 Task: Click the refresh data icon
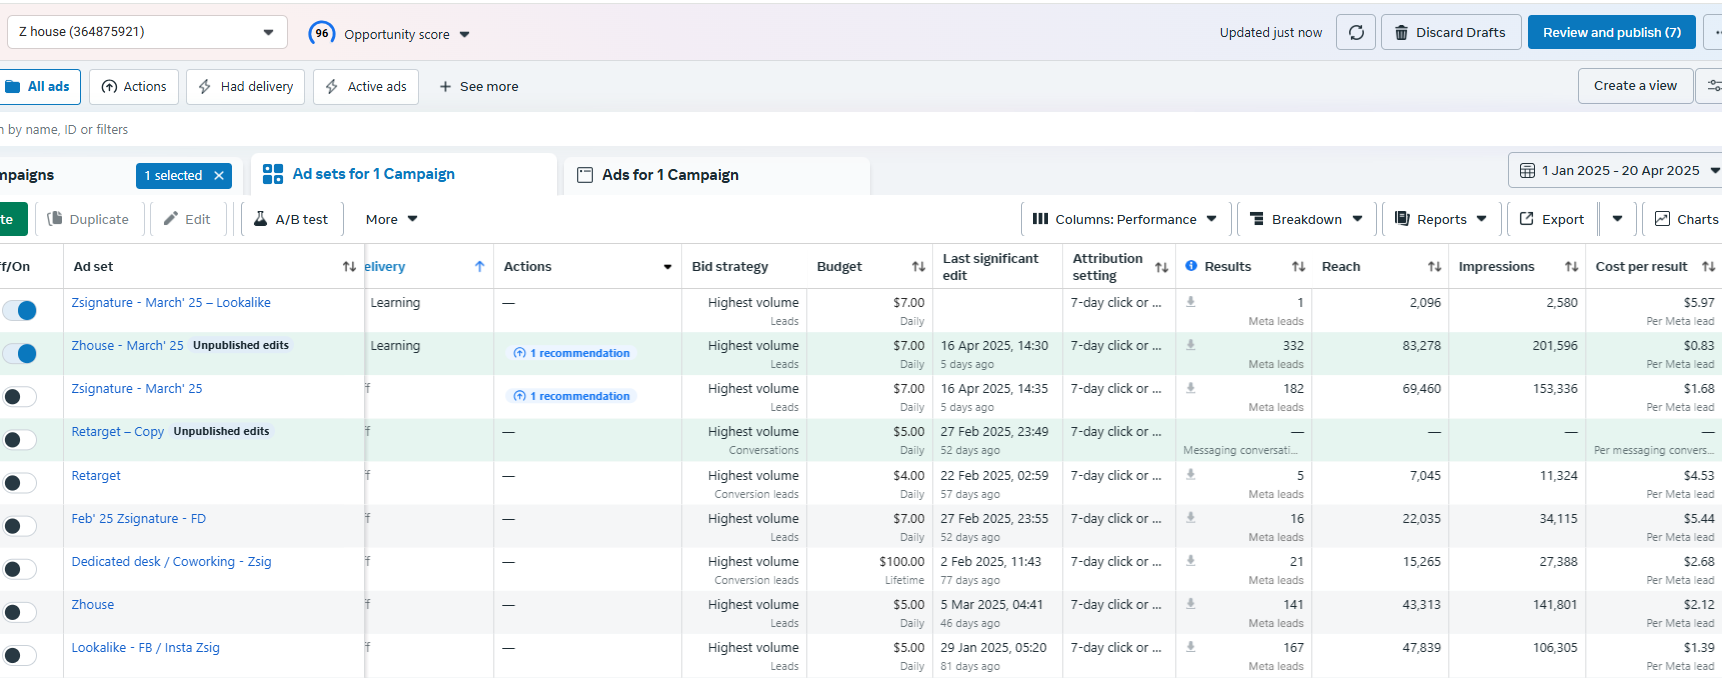[x=1356, y=32]
